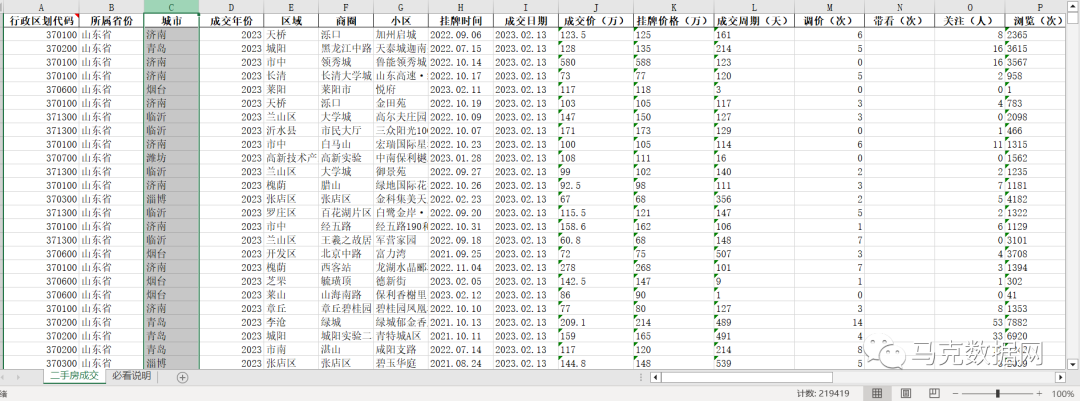Switch to Page Break Preview icon

click(x=934, y=393)
